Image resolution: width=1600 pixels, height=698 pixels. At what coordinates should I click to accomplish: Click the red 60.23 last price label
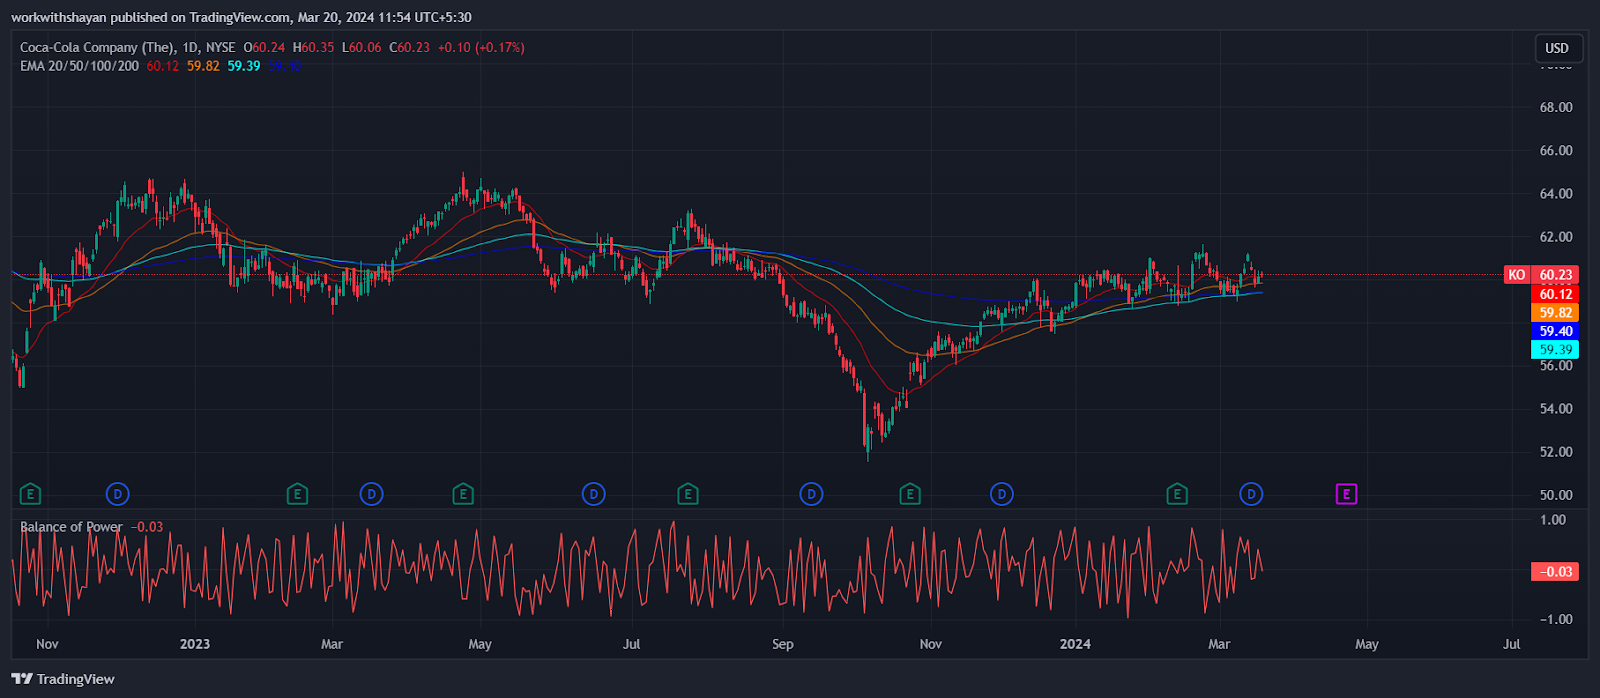(x=1556, y=274)
